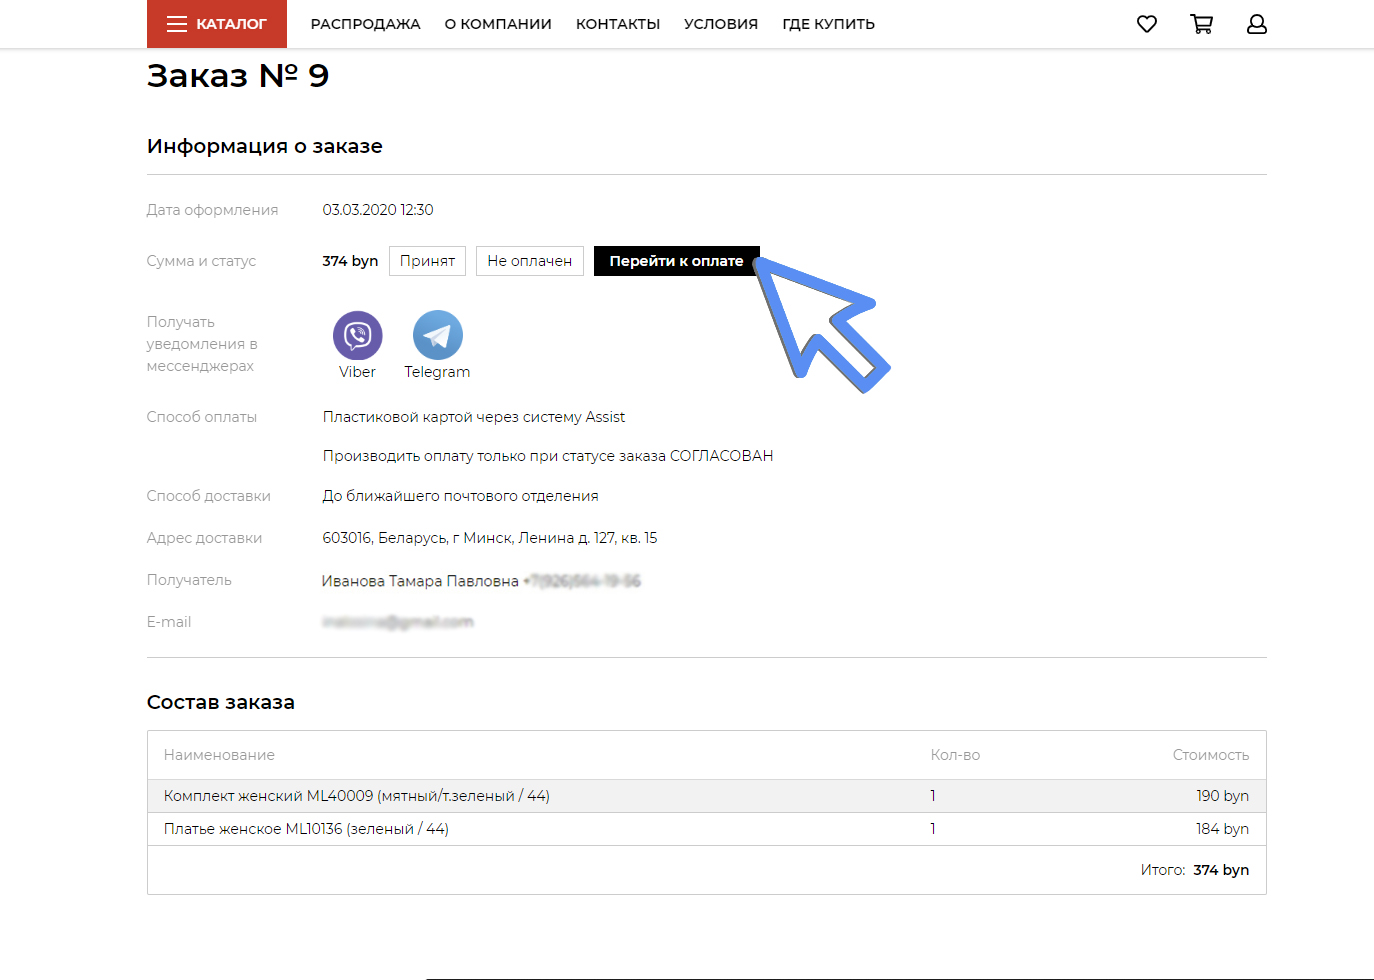Click the Пластиковой картой через систему Assist text
Image resolution: width=1374 pixels, height=980 pixels.
coord(474,417)
